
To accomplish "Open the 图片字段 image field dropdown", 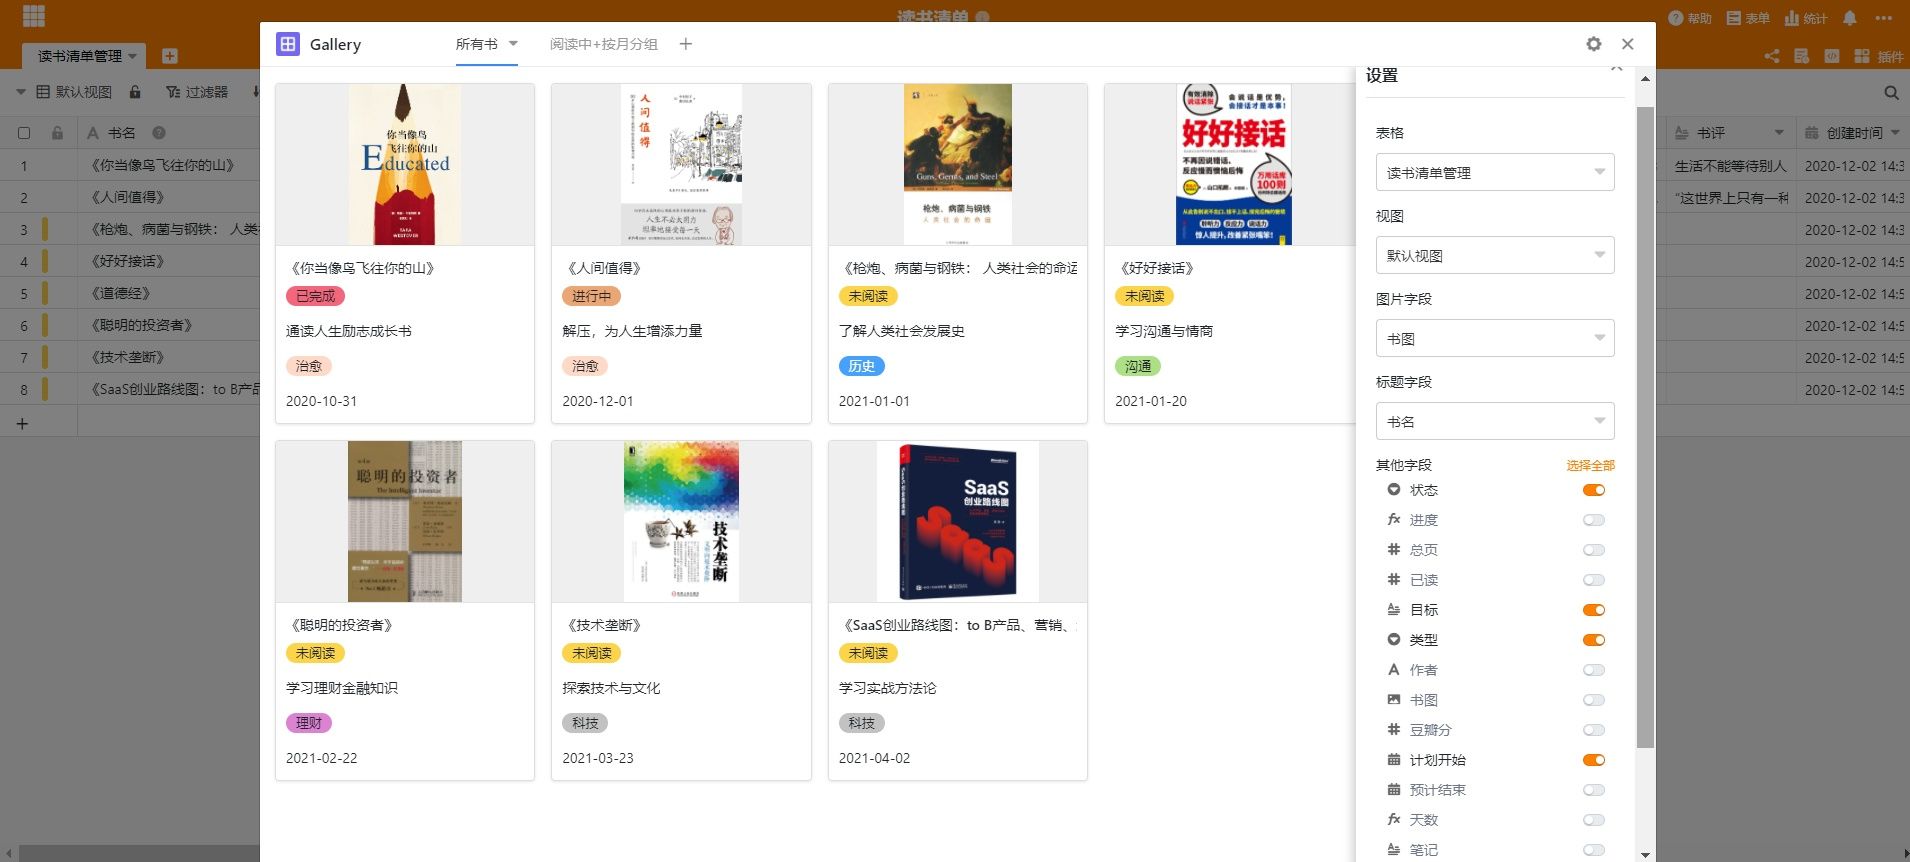I will [x=1495, y=338].
